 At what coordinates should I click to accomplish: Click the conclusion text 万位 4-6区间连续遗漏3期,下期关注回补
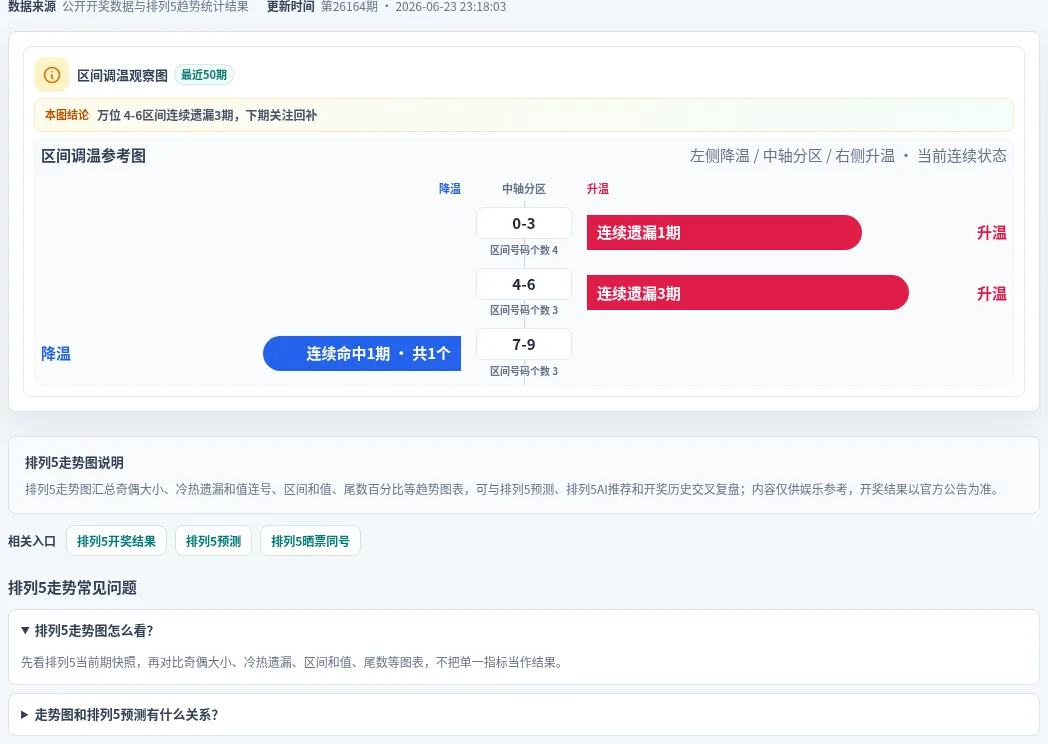207,115
